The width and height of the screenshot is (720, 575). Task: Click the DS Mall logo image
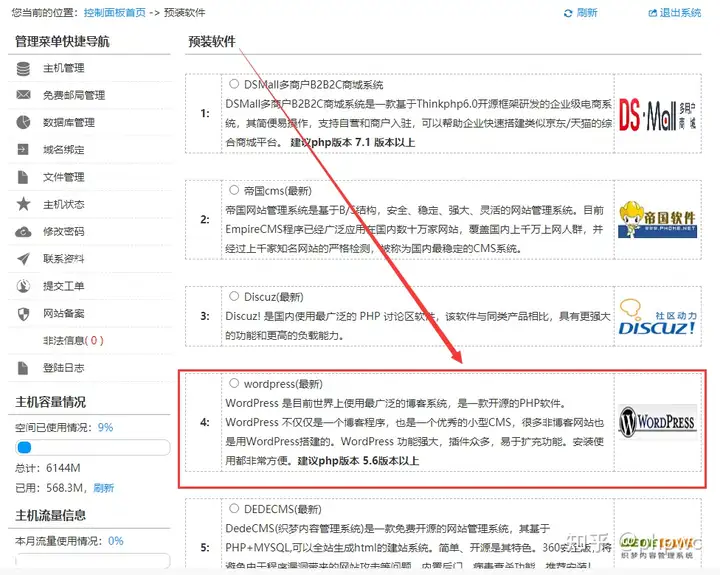click(x=658, y=115)
